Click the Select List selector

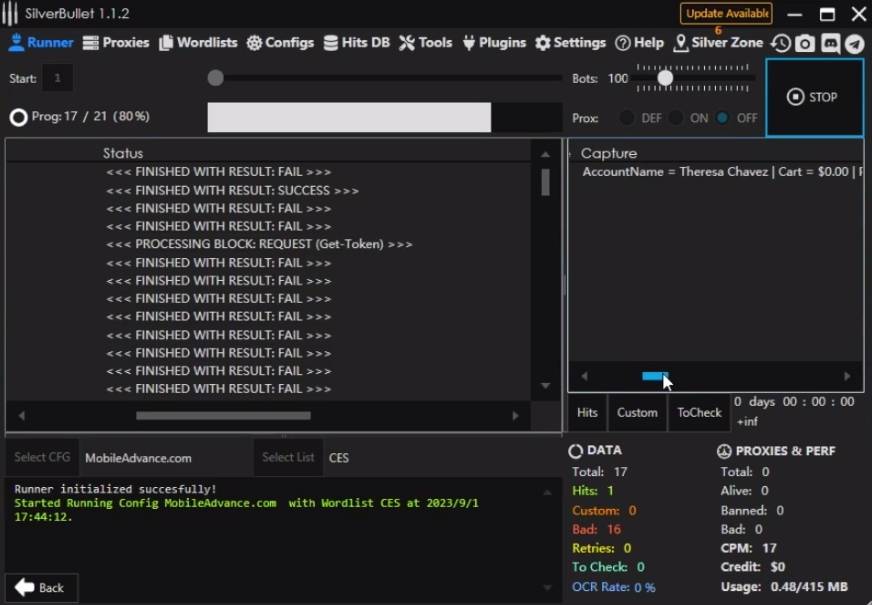point(288,458)
